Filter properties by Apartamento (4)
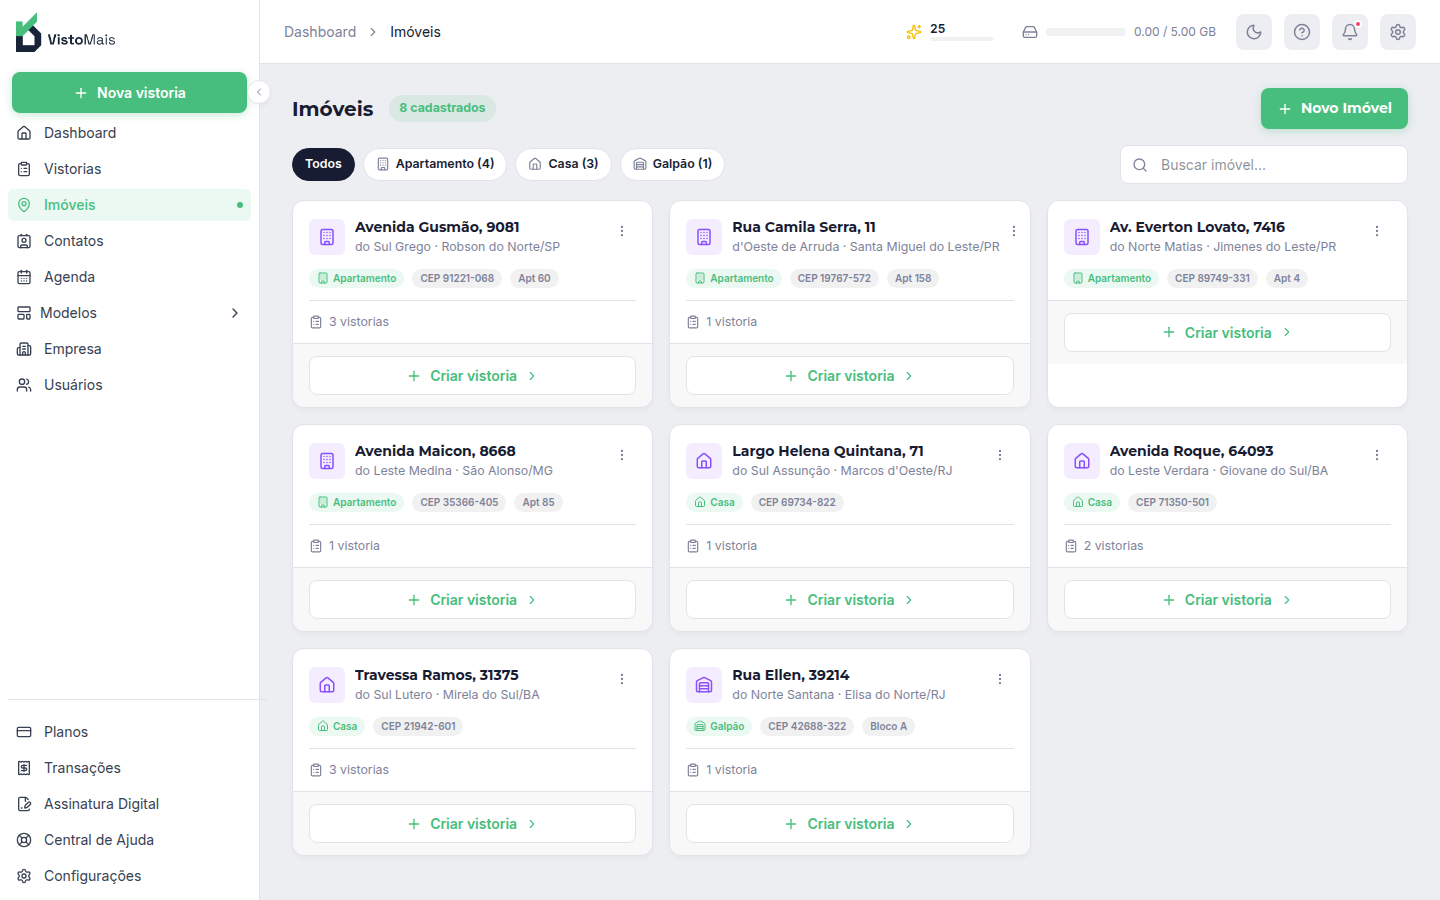 point(435,164)
